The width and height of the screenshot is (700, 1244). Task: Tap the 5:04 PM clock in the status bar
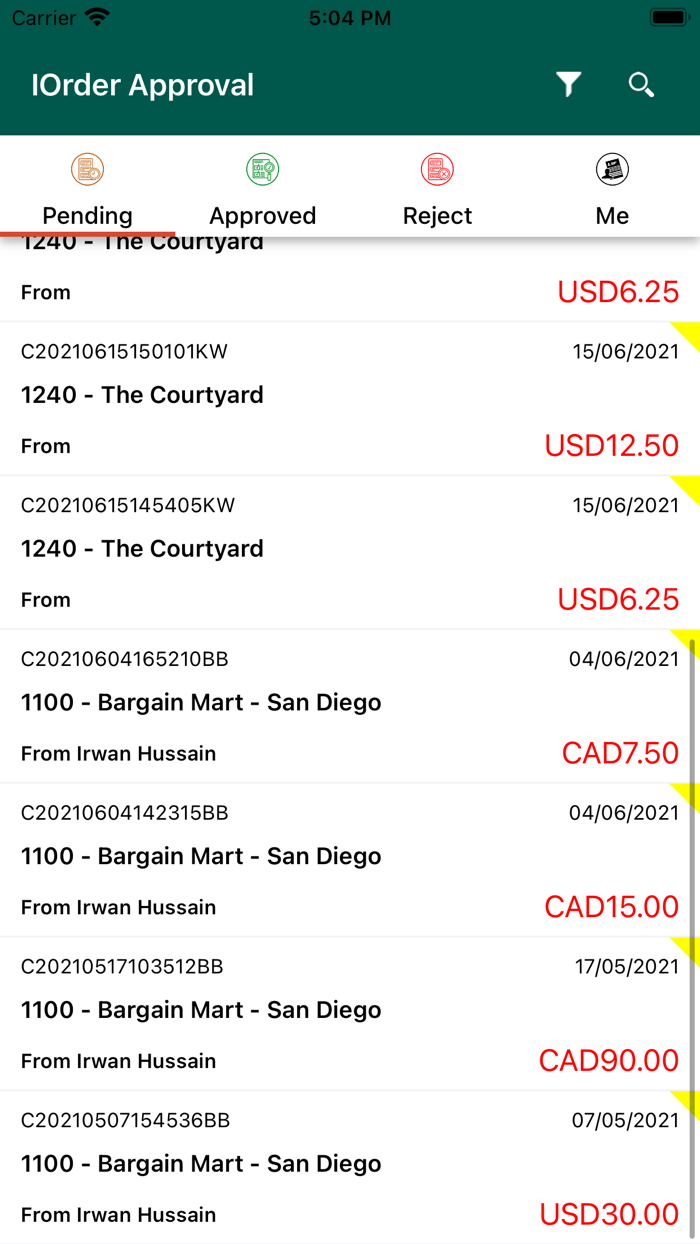(x=349, y=16)
